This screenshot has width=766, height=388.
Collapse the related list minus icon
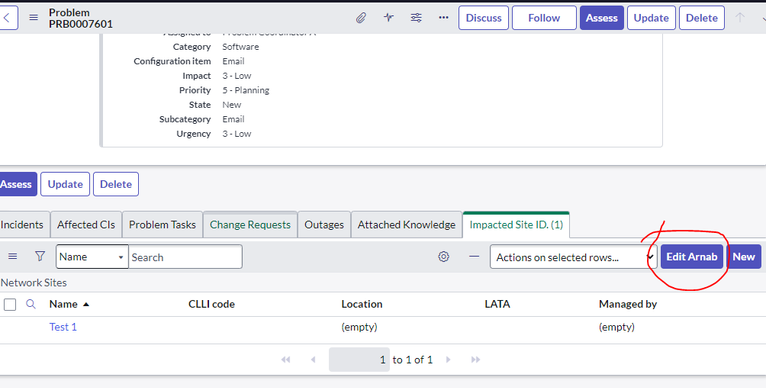click(x=474, y=256)
